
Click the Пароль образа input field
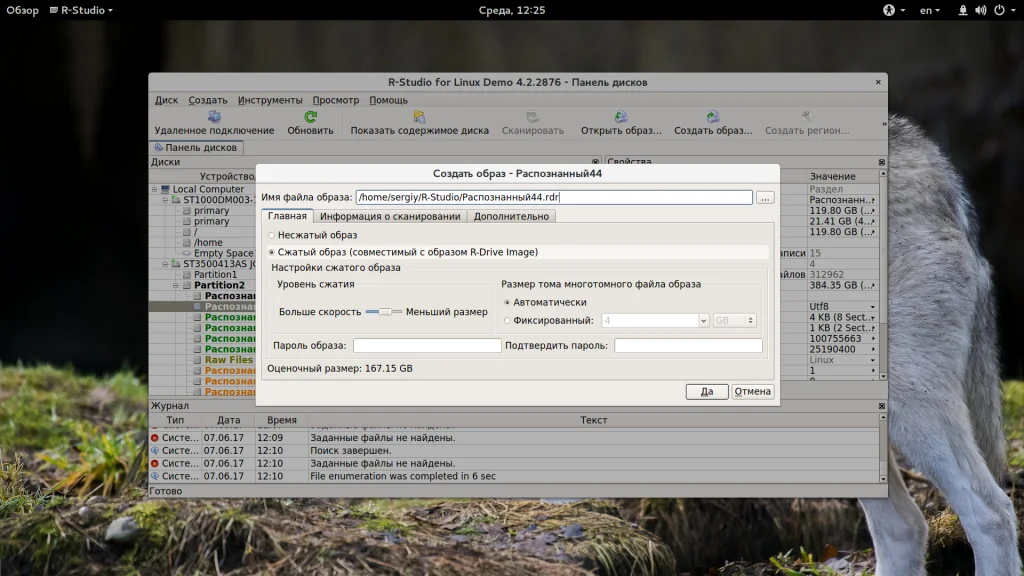427,345
